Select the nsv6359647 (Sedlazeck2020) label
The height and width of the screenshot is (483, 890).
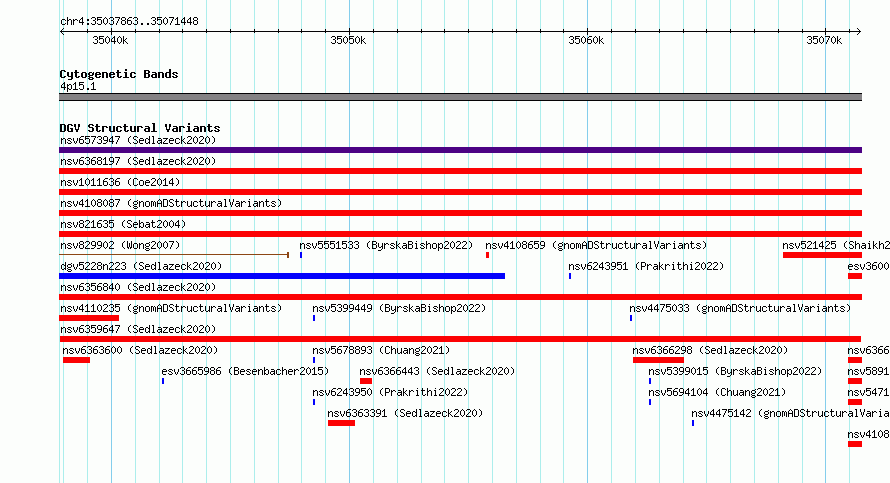[138, 329]
